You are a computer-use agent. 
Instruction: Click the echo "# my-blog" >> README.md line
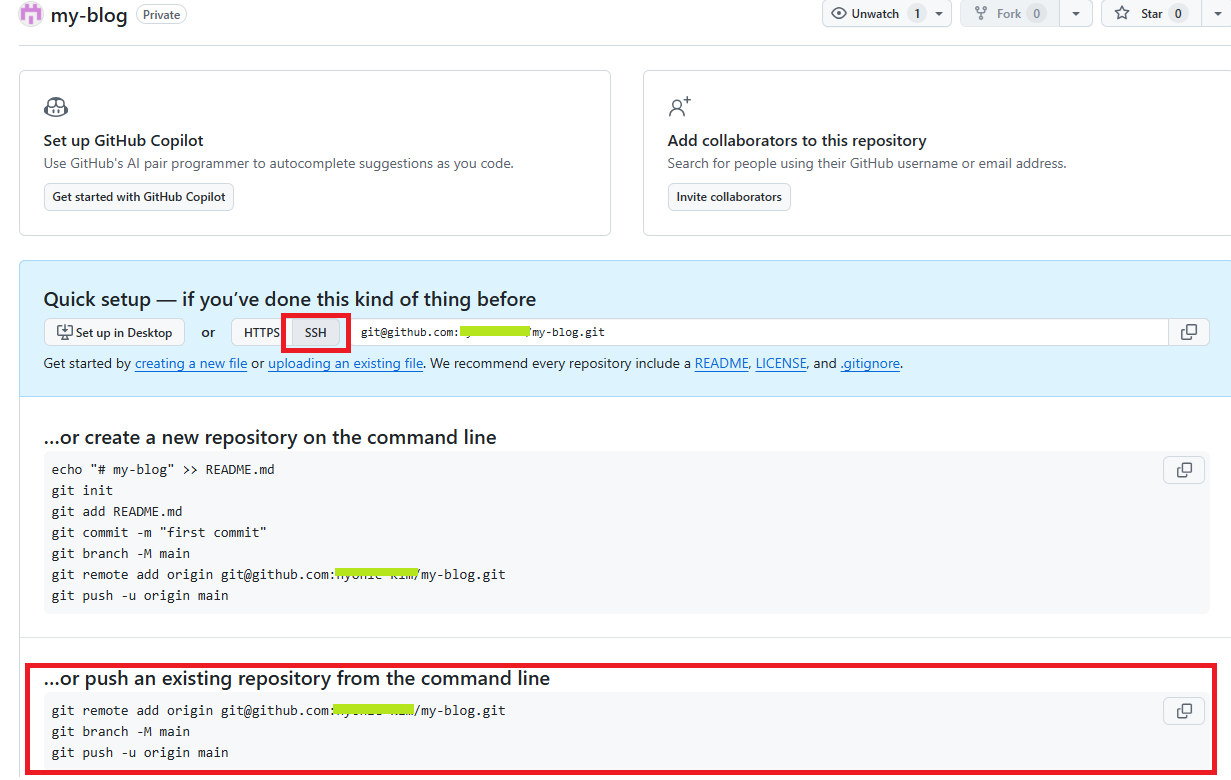[x=163, y=469]
